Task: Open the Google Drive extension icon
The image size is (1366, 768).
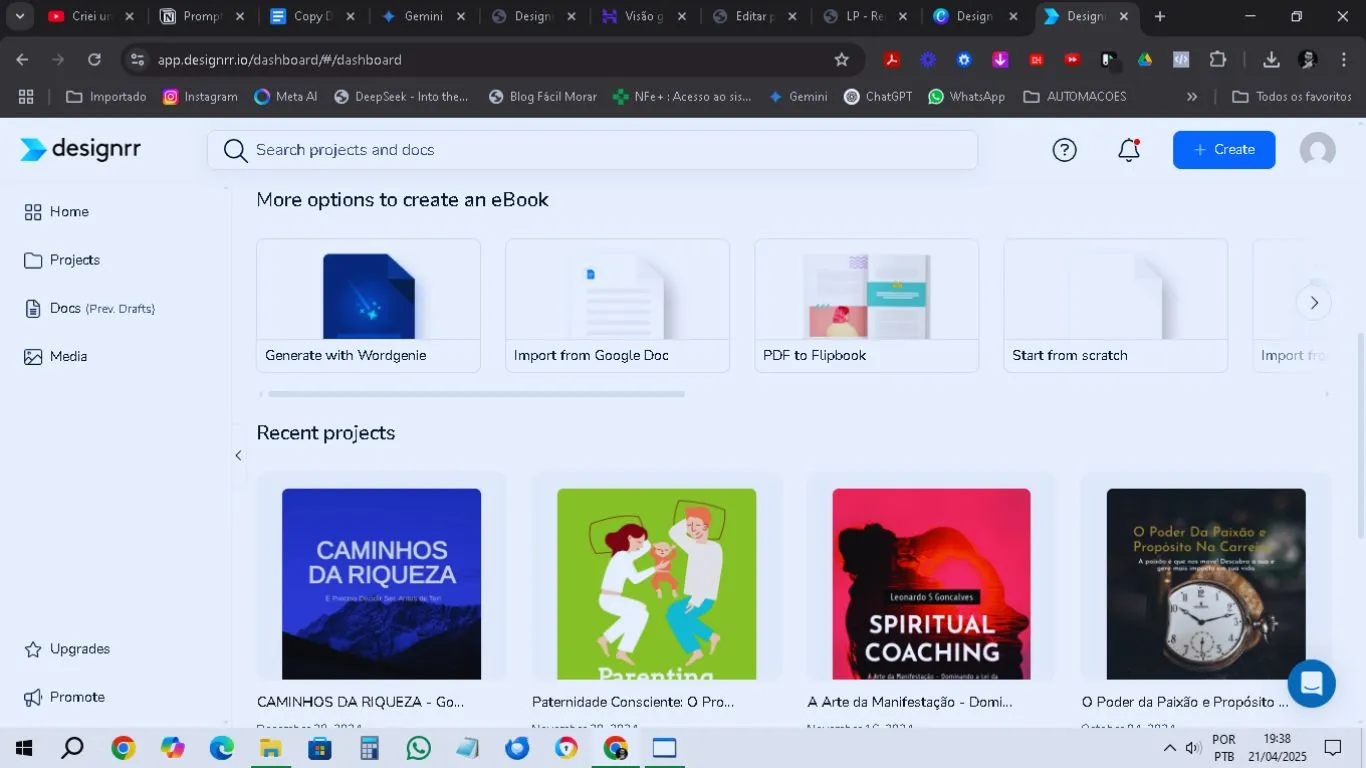Action: 1144,60
